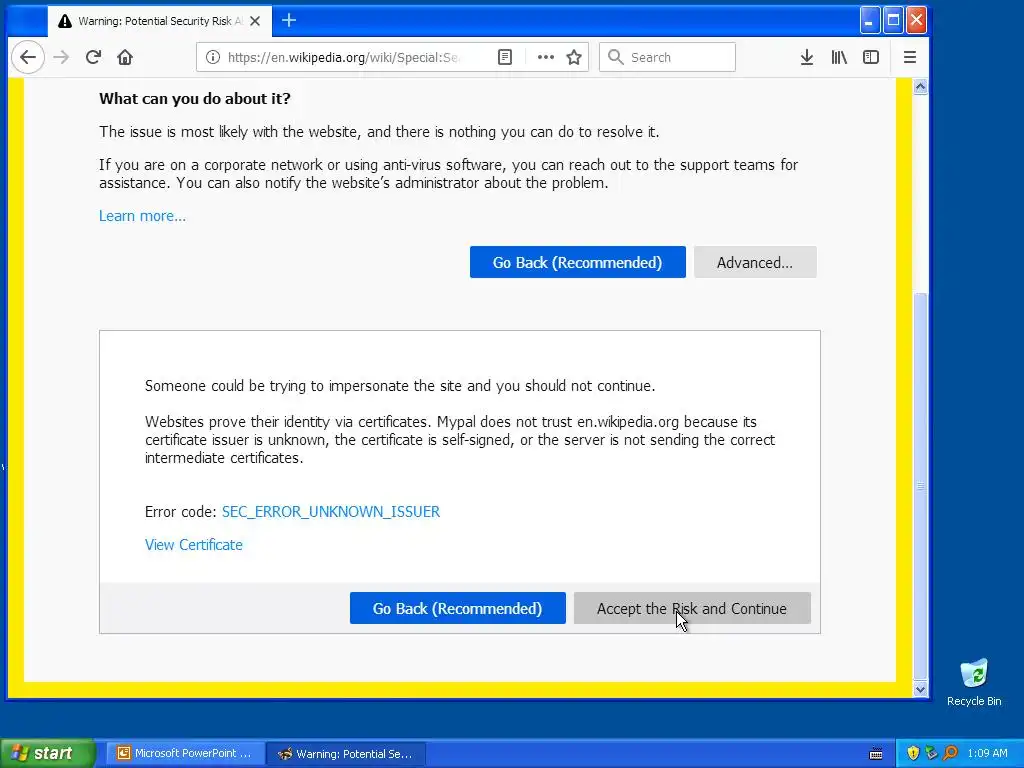Click the security shield tray icon
This screenshot has width=1024, height=768.
[912, 753]
